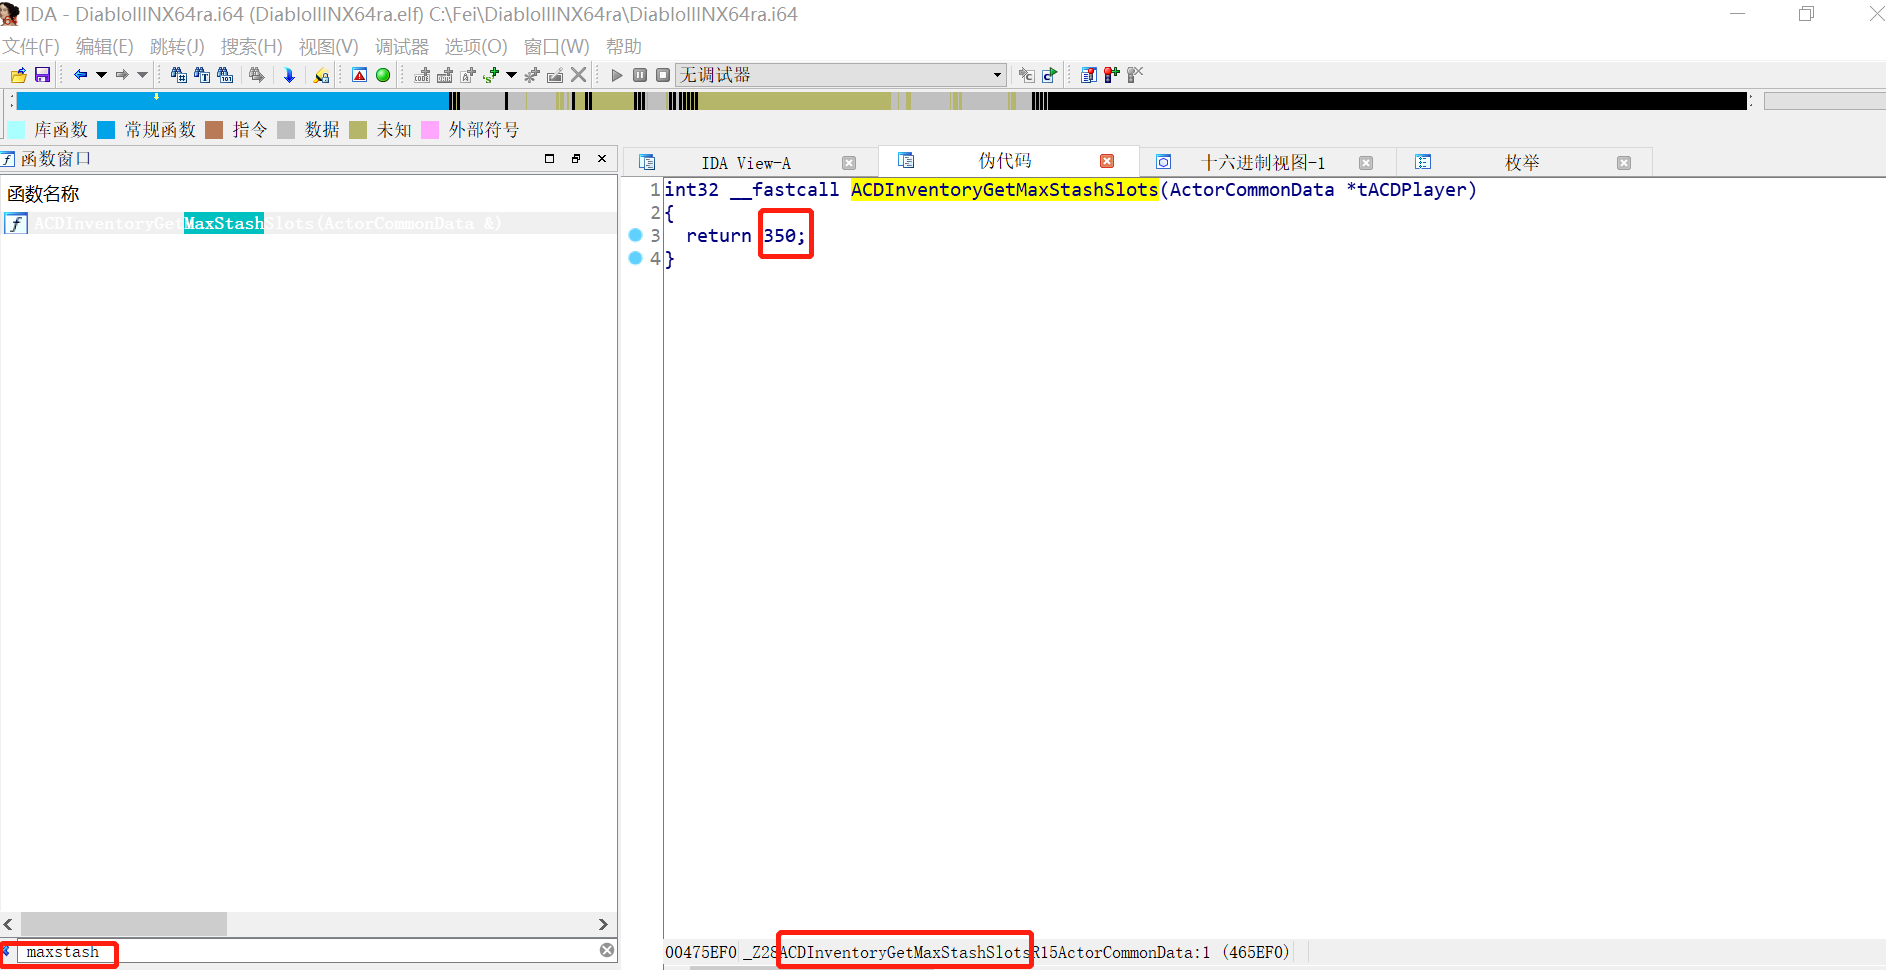Close the 十六进制视图-1 tab

(x=1366, y=163)
